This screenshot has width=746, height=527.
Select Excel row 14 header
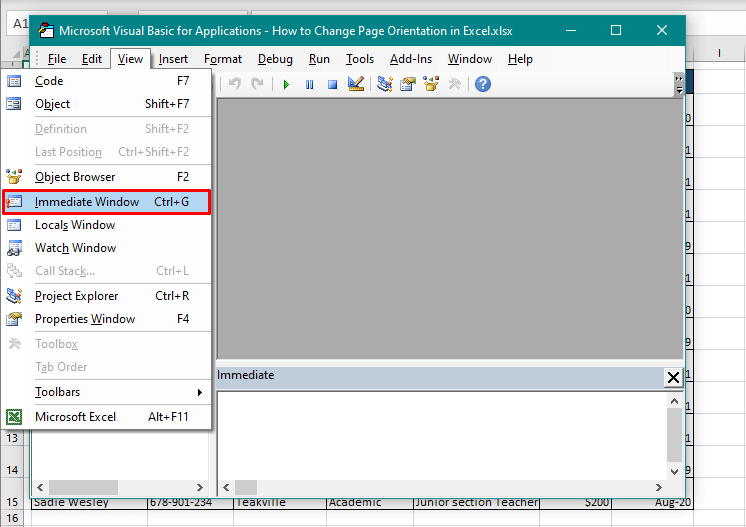coord(12,470)
